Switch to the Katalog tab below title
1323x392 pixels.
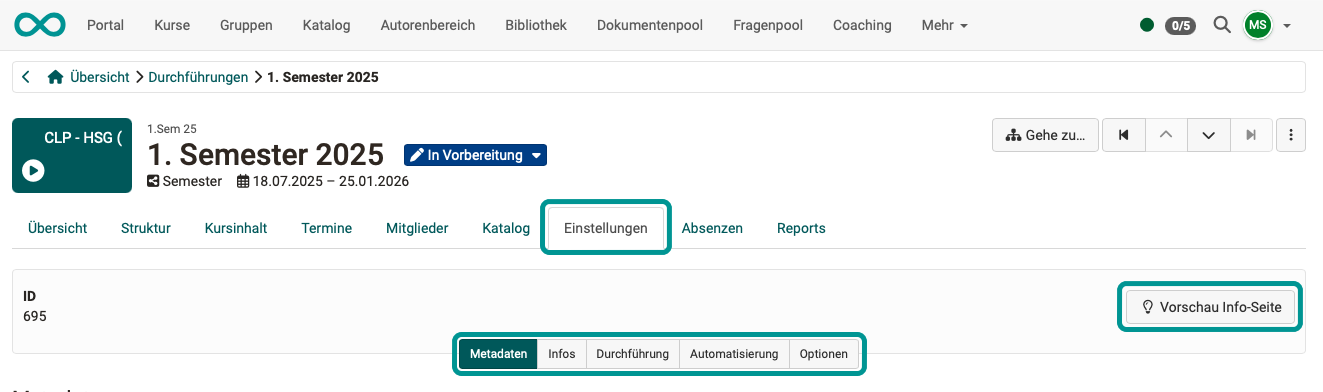point(506,228)
